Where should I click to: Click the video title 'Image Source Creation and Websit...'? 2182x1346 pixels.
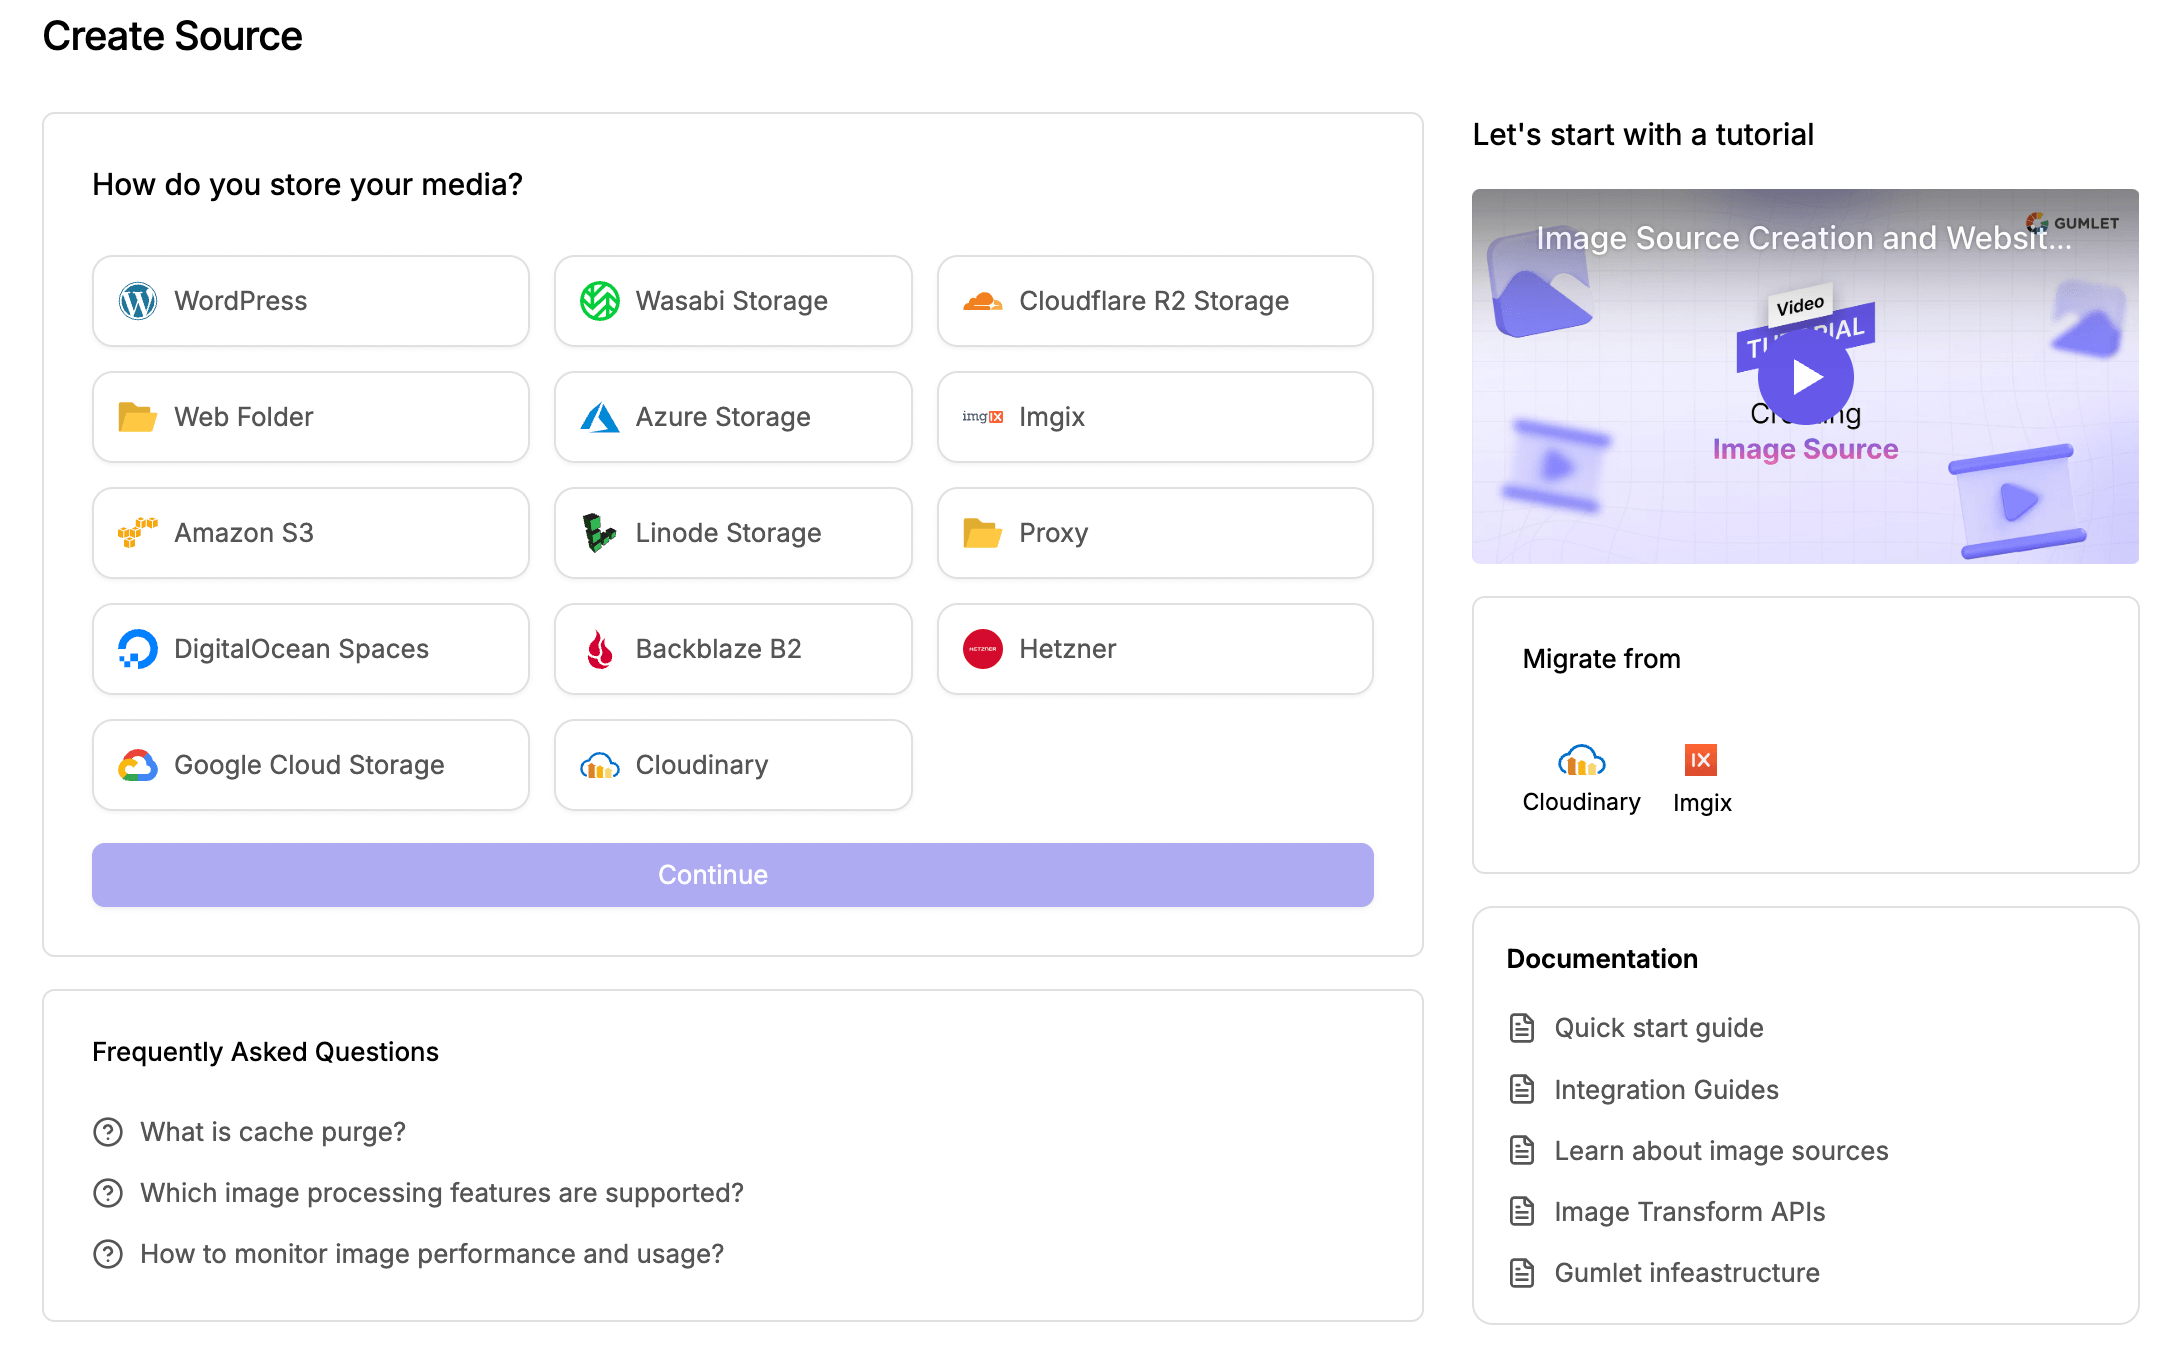coord(1804,238)
